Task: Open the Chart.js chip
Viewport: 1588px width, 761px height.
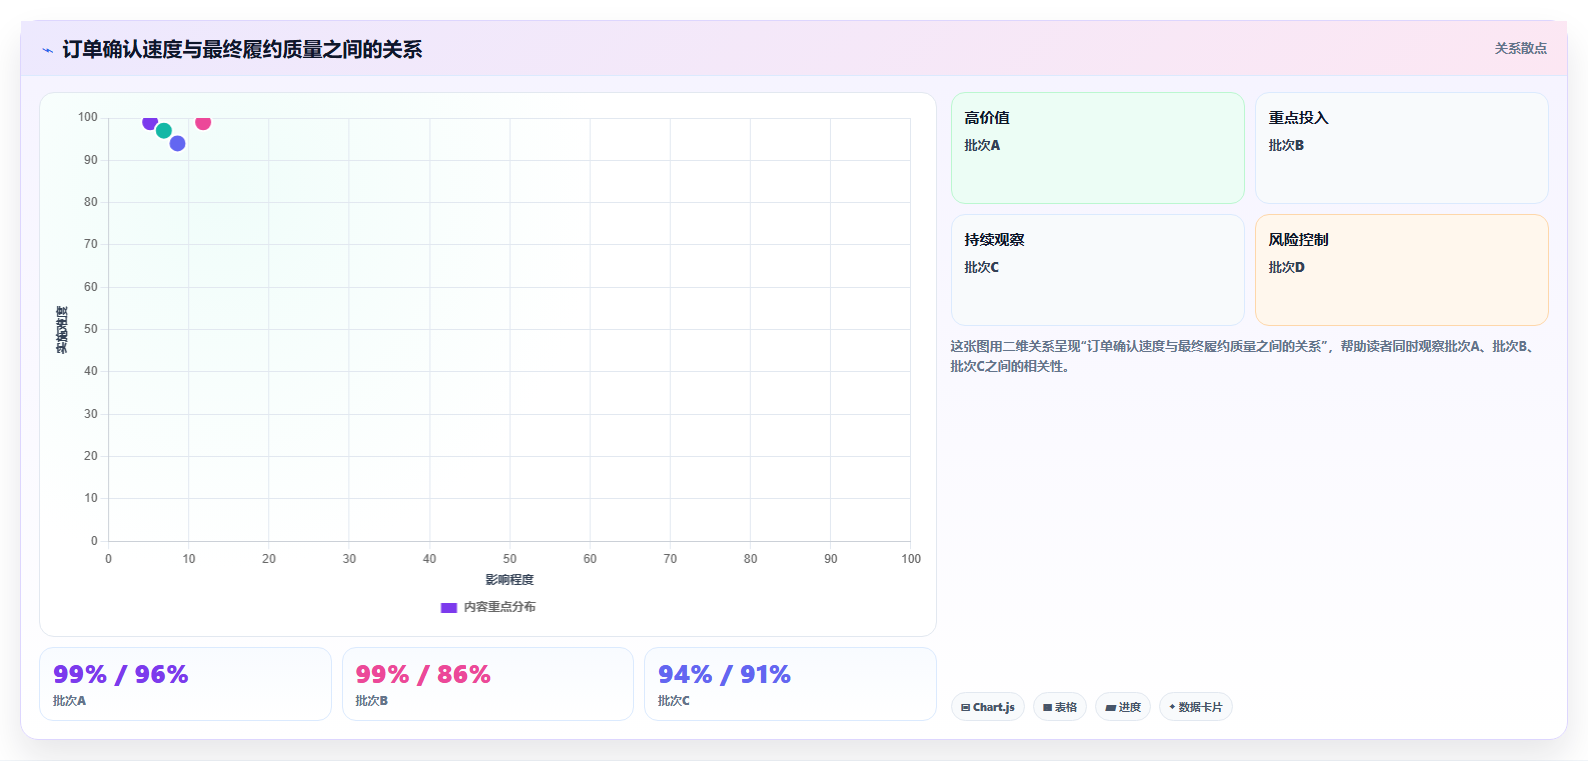Action: 988,707
